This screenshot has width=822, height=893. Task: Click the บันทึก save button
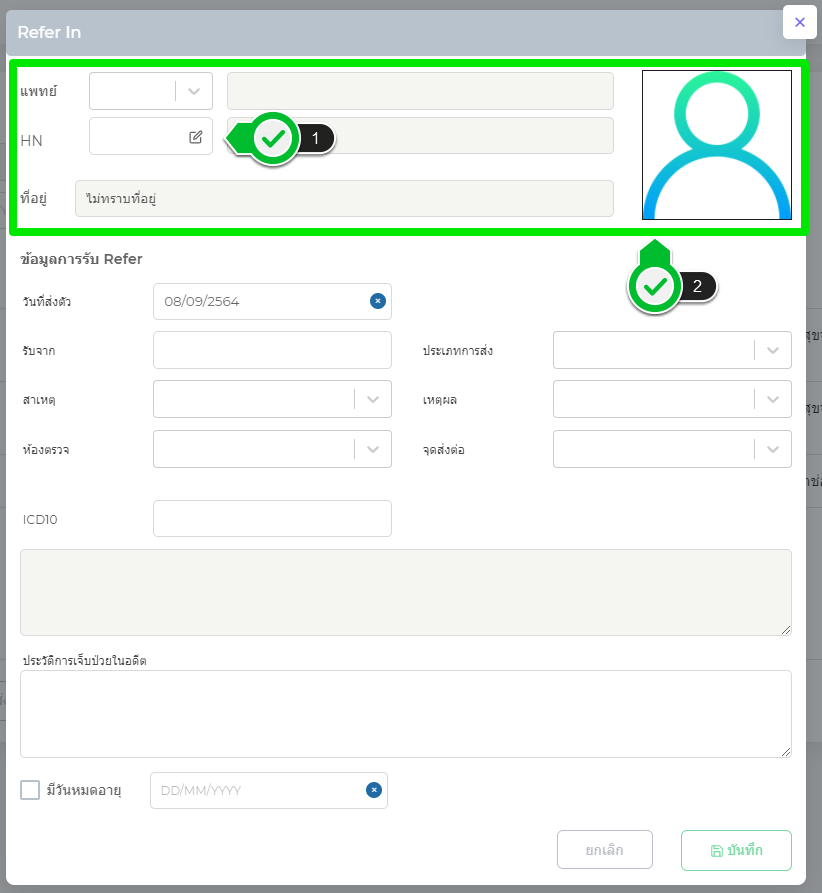[736, 850]
